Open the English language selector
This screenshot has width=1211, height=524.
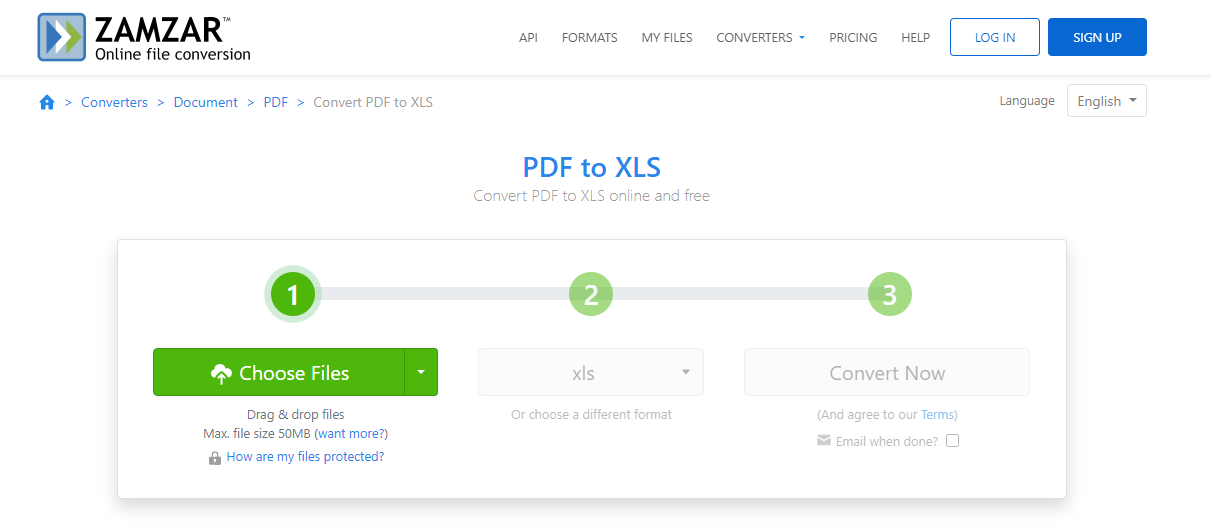tap(1107, 101)
